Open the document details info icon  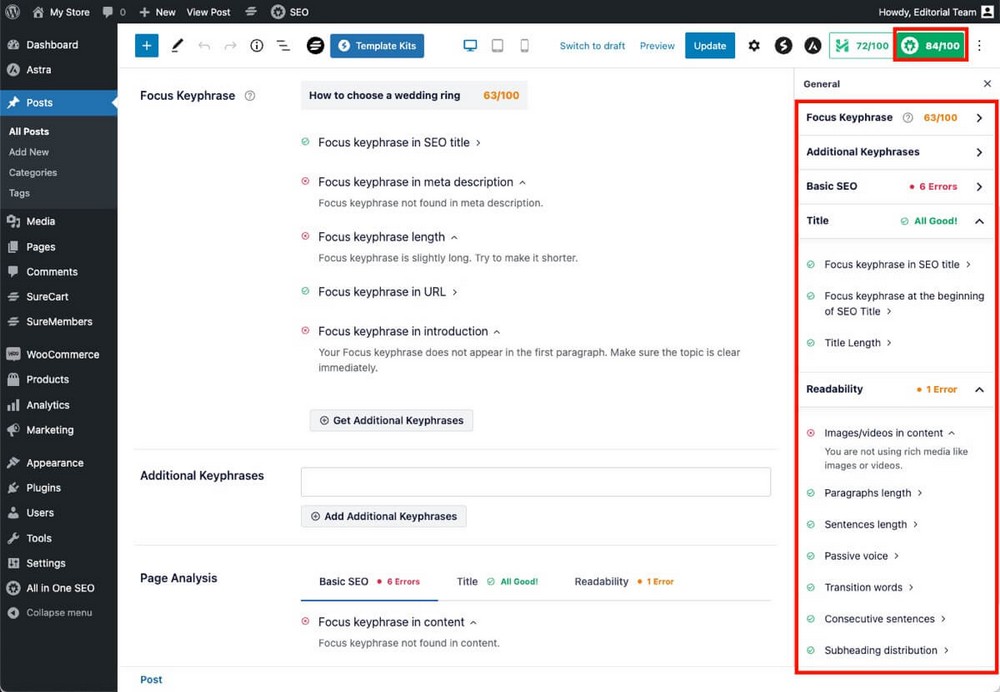[256, 45]
